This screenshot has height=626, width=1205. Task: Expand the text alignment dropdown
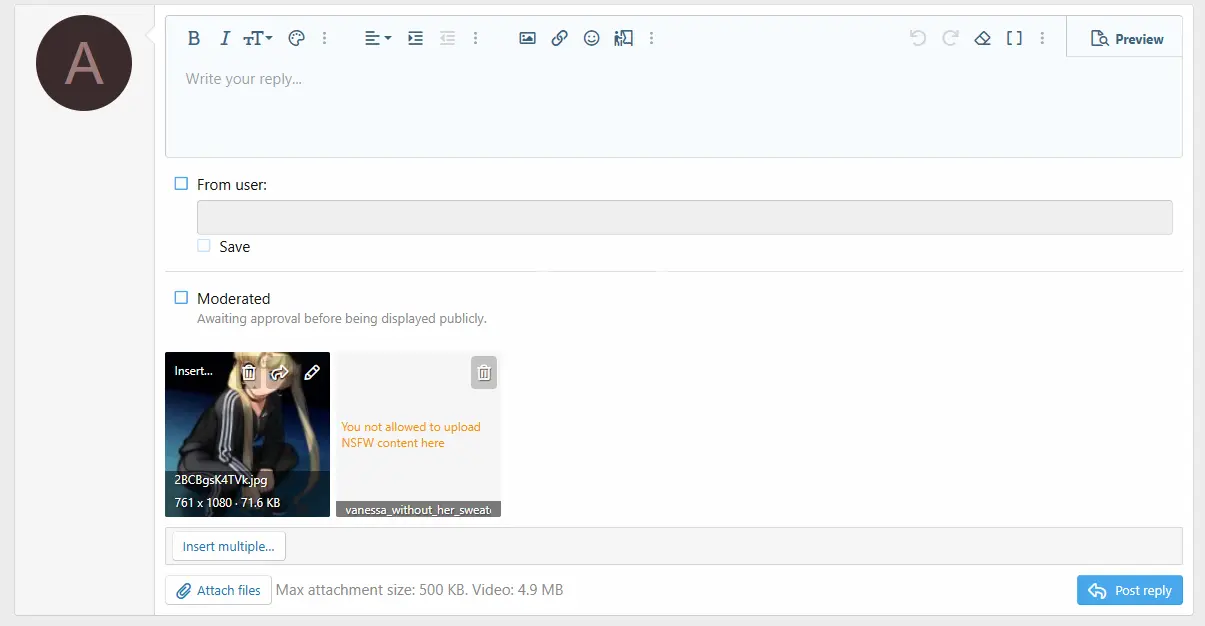tap(377, 38)
